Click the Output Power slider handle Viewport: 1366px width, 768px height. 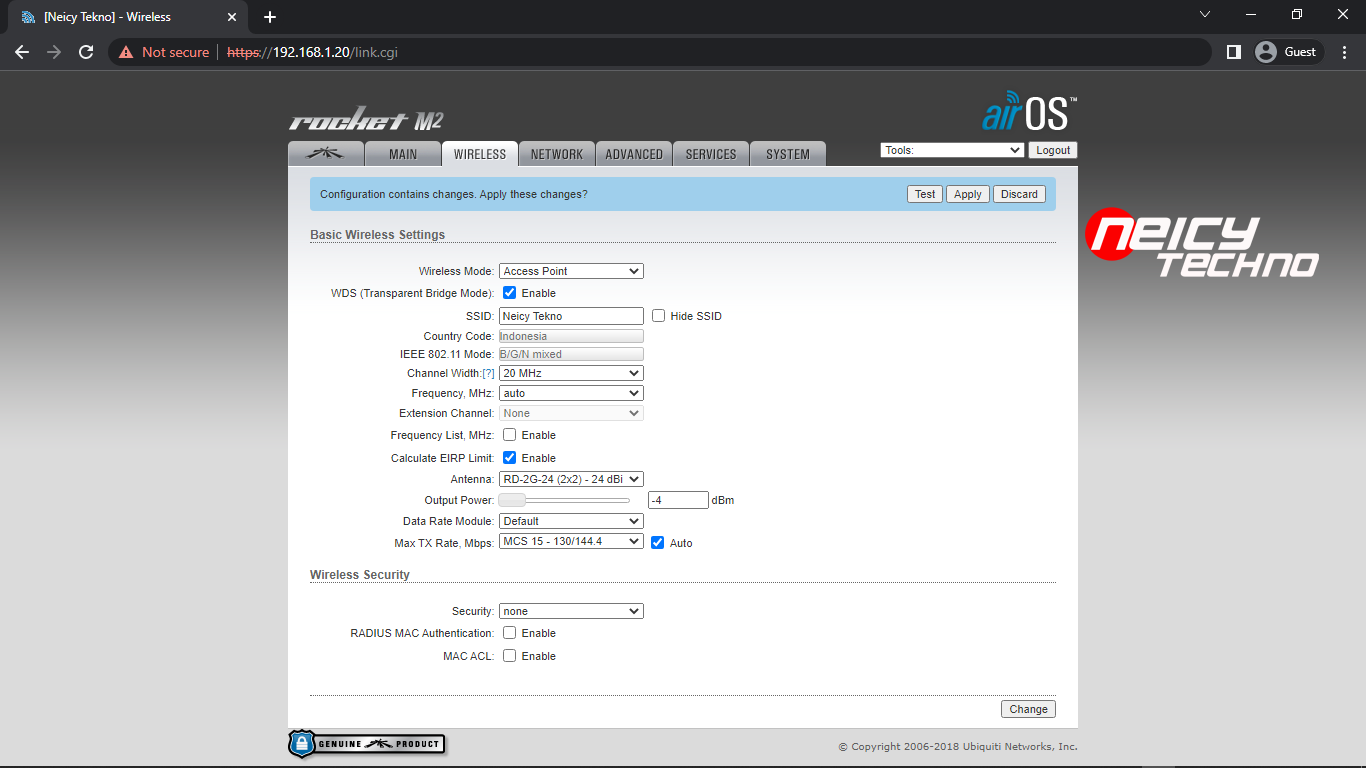pos(512,500)
